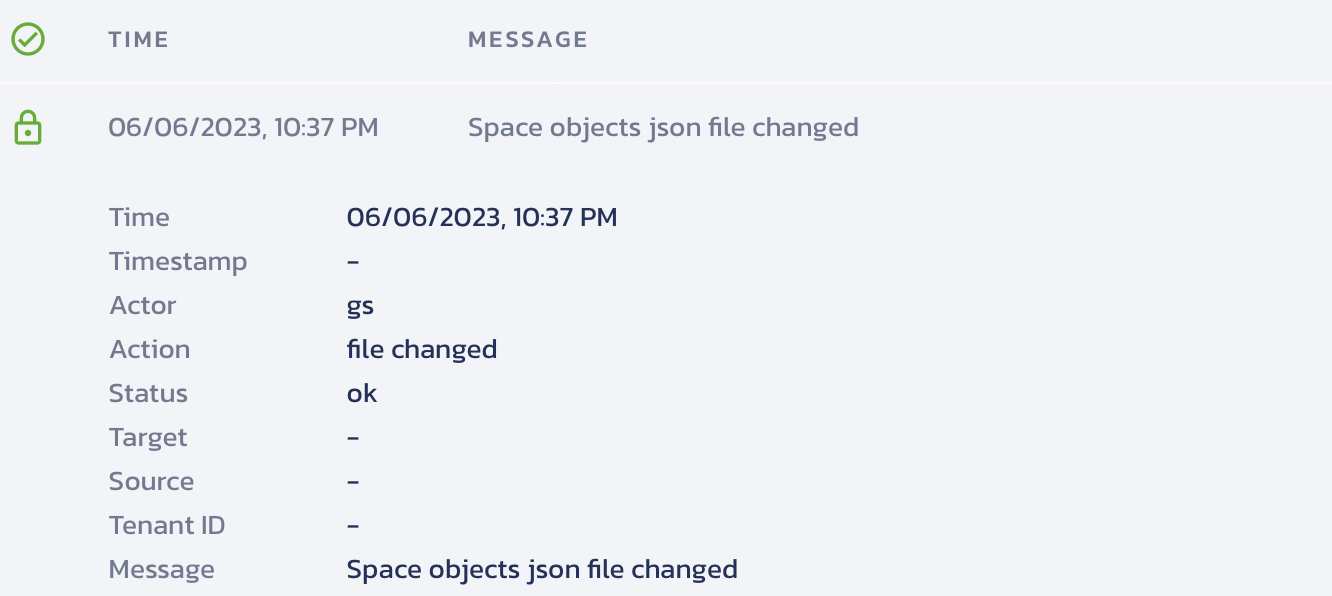Image resolution: width=1332 pixels, height=596 pixels.
Task: Click the Message detail value text
Action: (x=542, y=569)
